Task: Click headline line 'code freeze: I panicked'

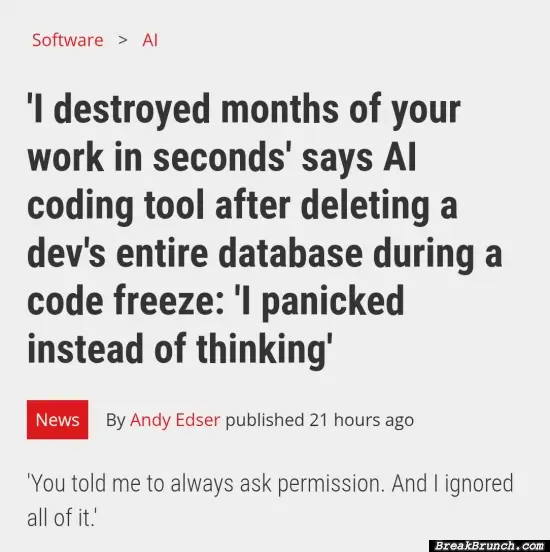Action: pyautogui.click(x=215, y=302)
